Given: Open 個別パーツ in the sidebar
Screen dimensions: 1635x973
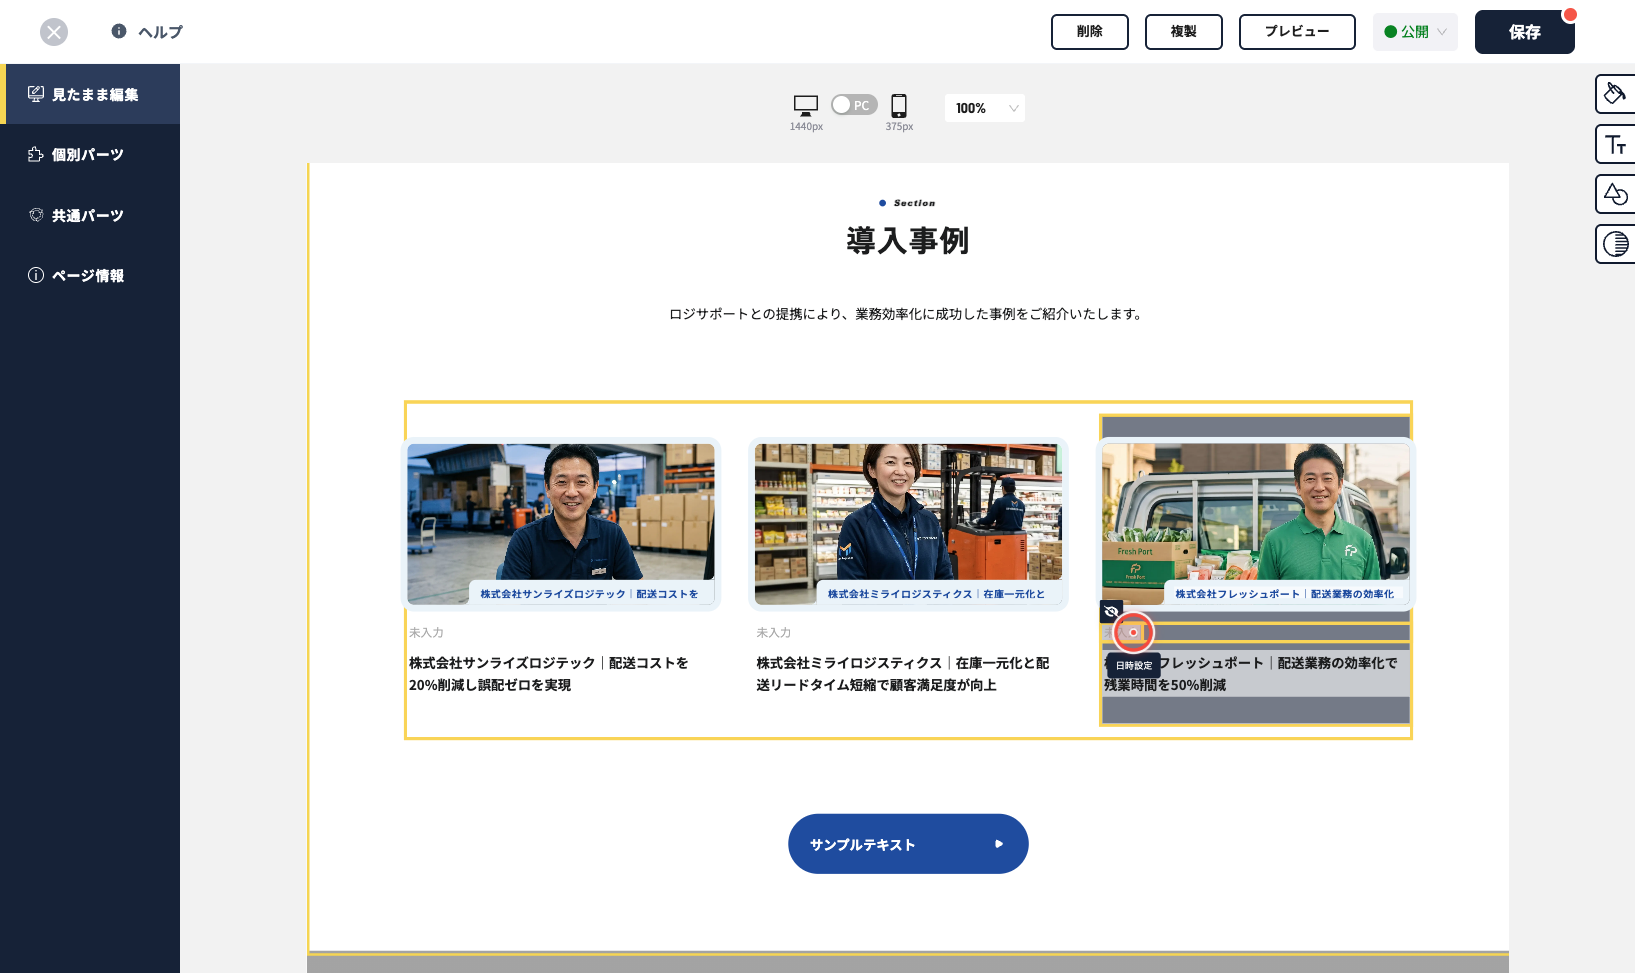Looking at the screenshot, I should (x=90, y=155).
